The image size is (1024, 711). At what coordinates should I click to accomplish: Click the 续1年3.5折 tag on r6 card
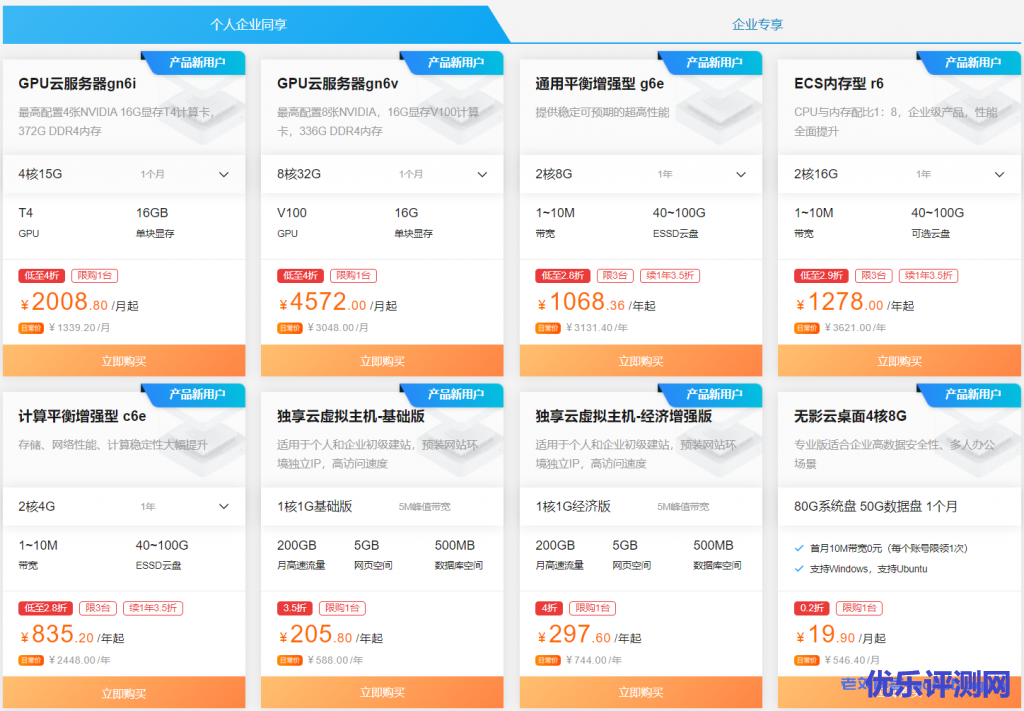click(x=928, y=276)
